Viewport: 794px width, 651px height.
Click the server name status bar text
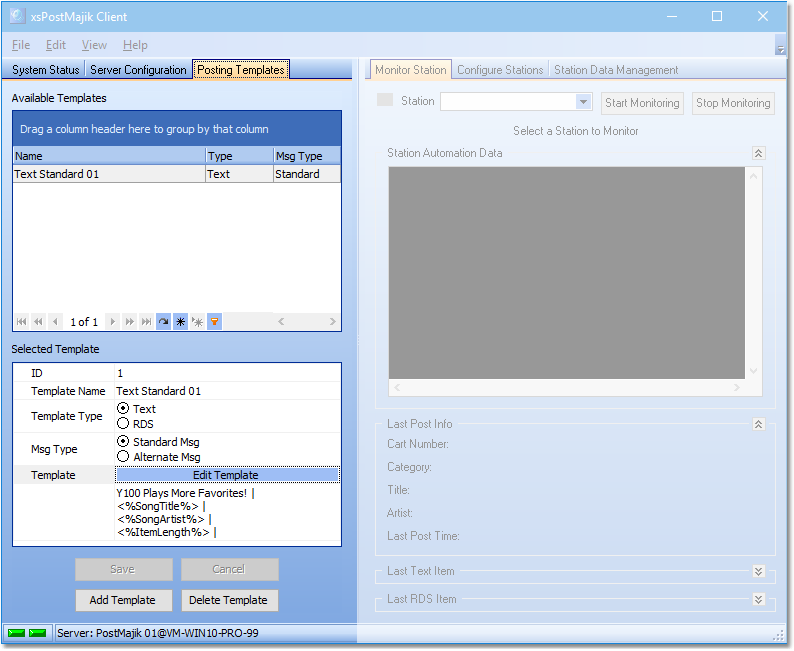coord(157,633)
